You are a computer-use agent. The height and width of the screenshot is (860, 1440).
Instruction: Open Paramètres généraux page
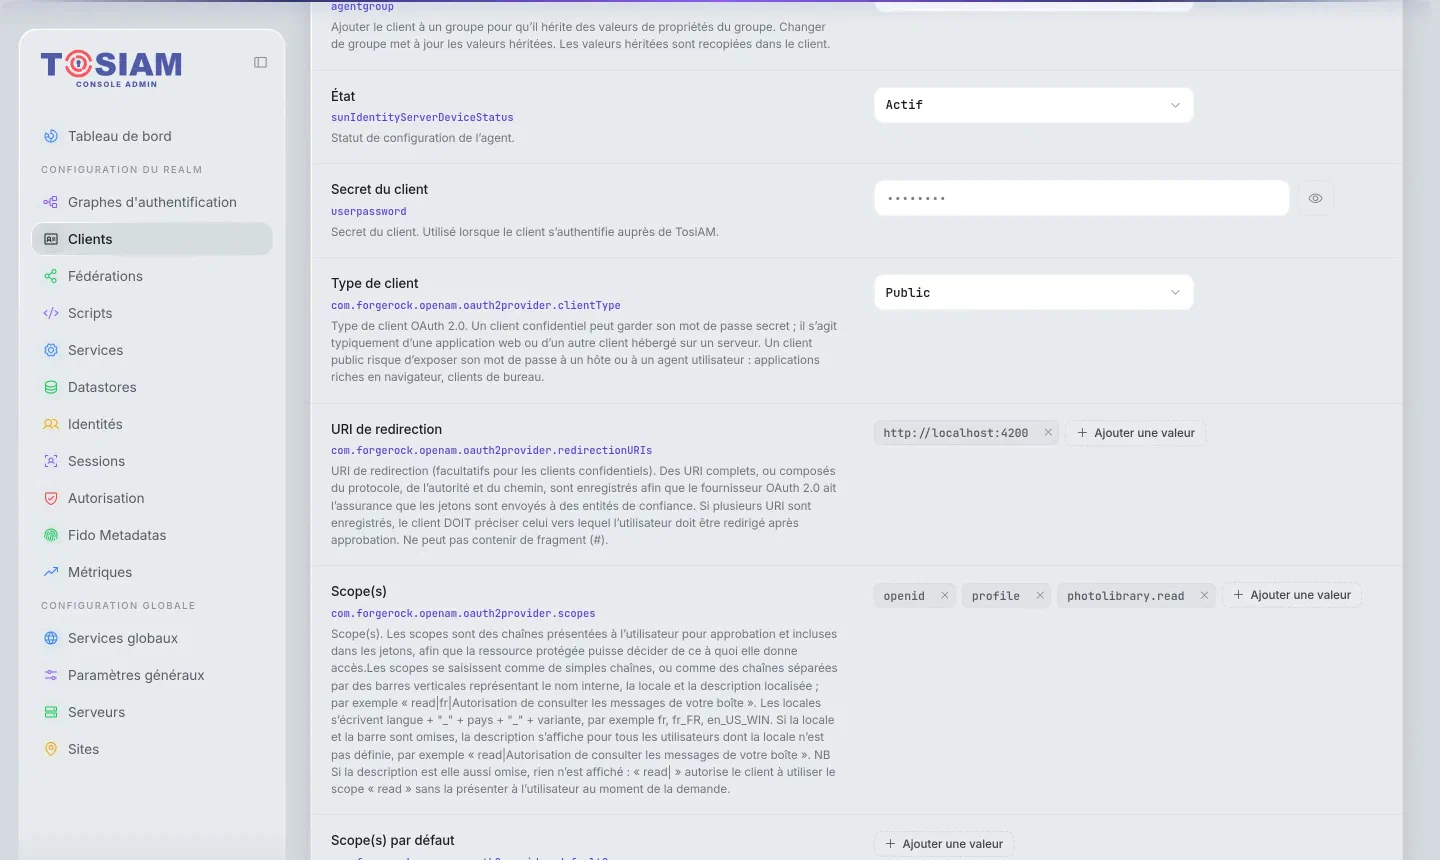[x=152, y=675]
